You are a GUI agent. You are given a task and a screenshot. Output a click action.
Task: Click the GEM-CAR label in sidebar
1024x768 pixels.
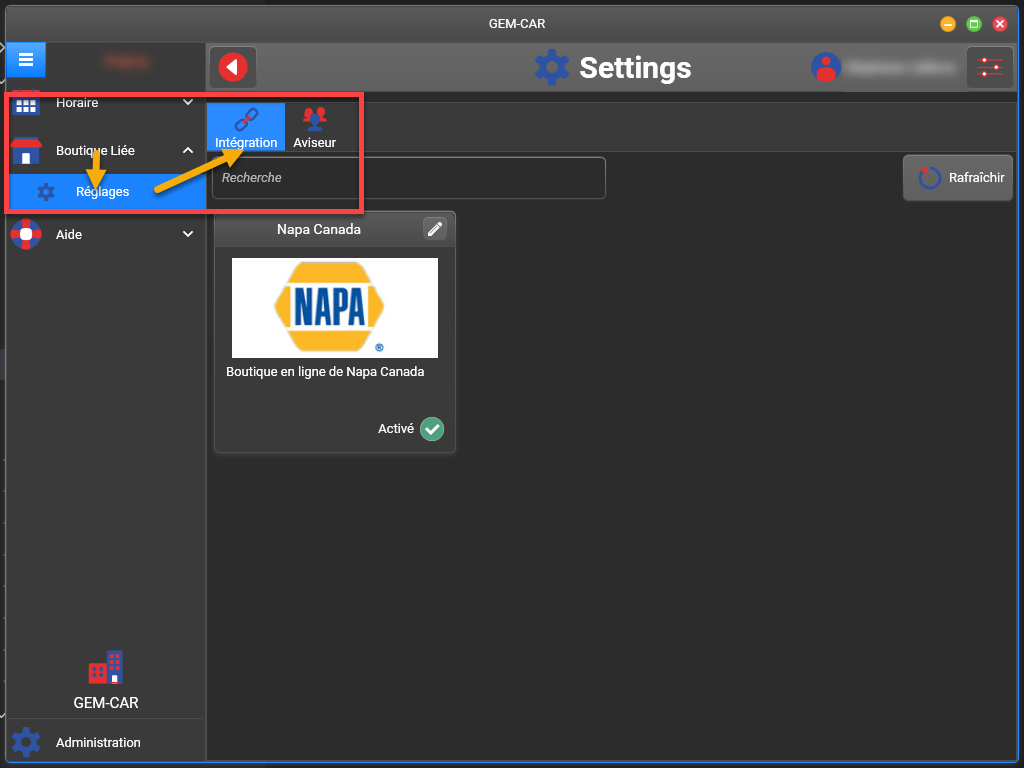click(x=106, y=703)
